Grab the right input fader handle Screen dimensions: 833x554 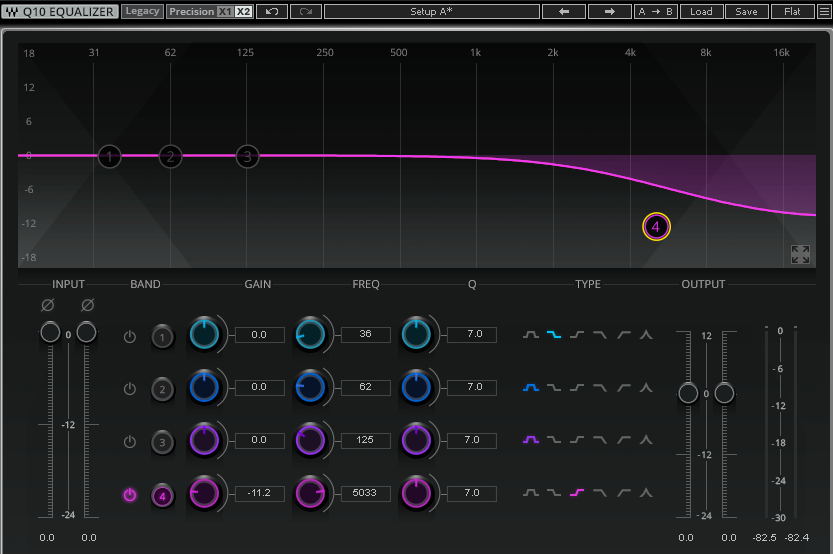(86, 332)
